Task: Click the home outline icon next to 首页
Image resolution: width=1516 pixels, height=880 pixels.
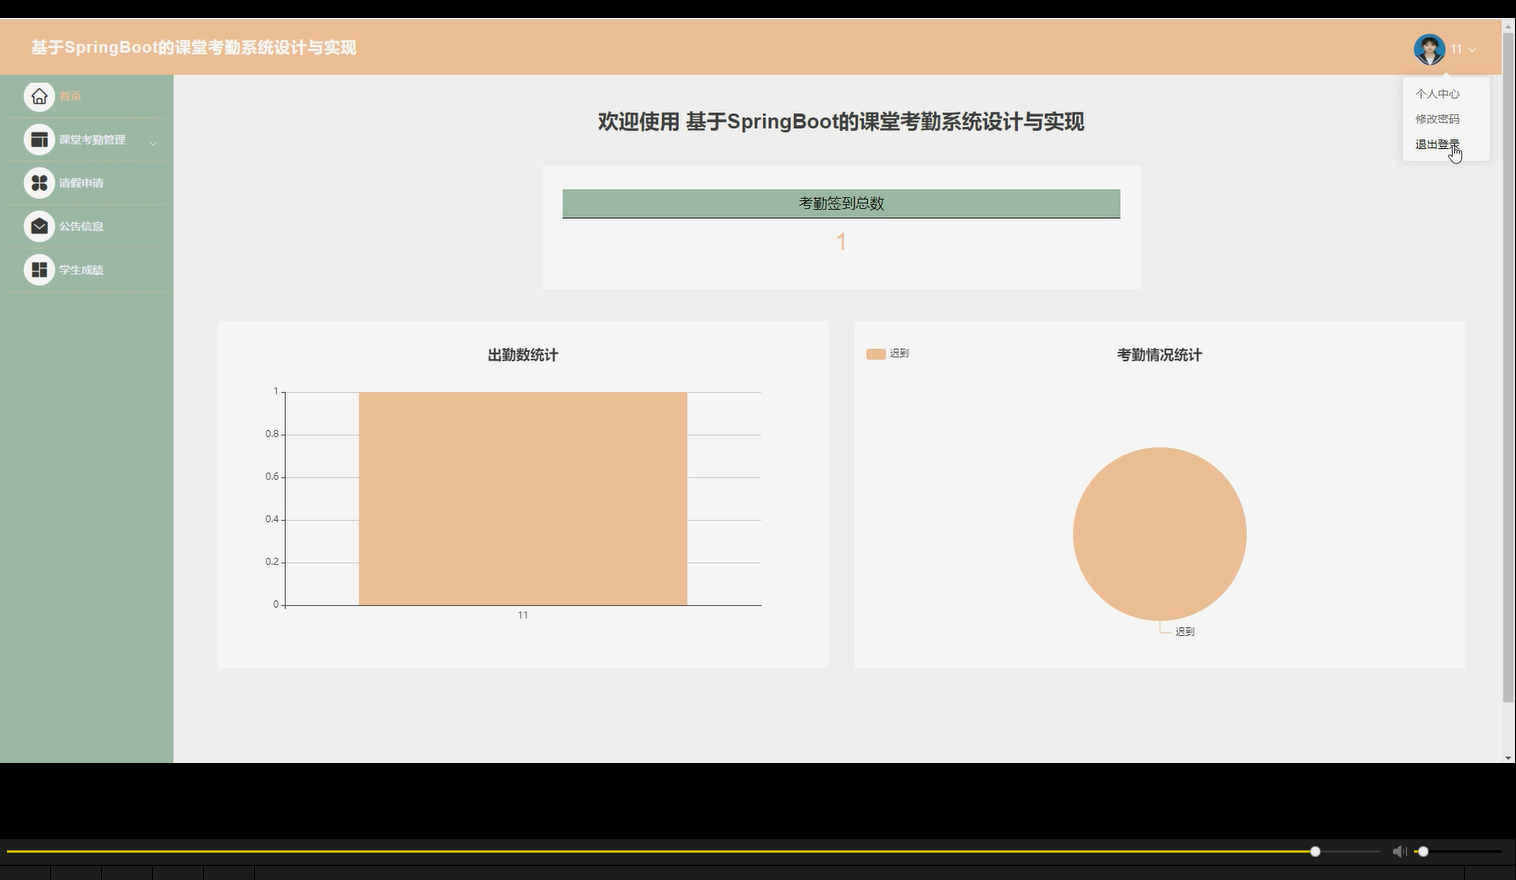Action: pos(39,95)
